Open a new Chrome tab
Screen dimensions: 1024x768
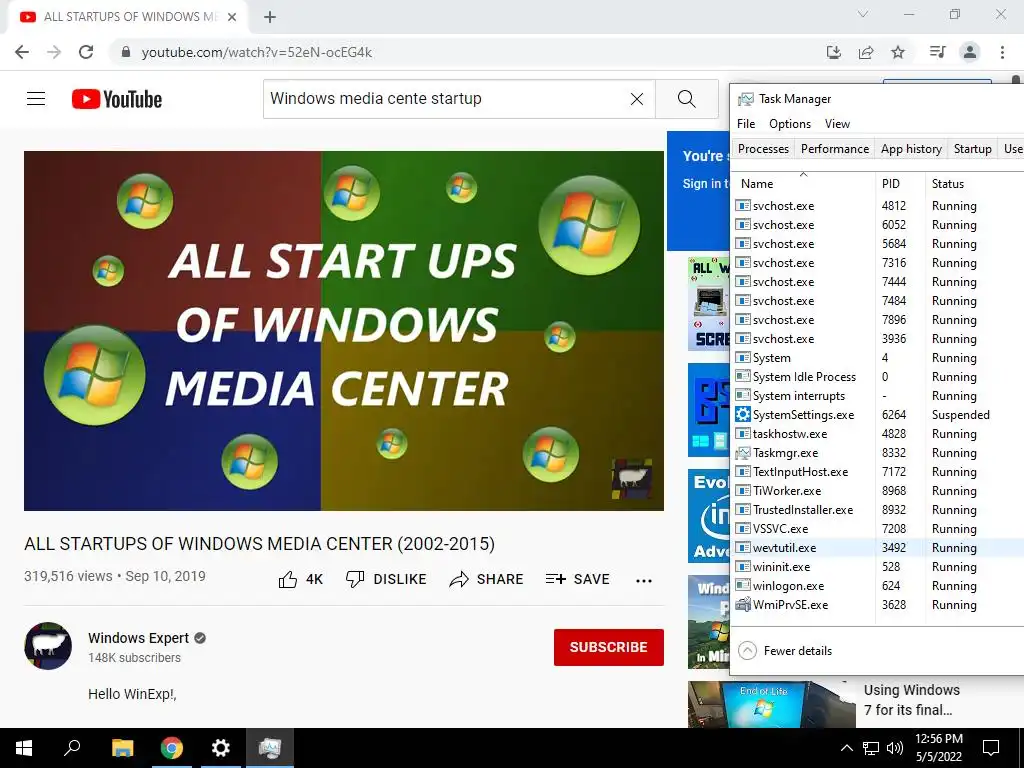tap(270, 17)
